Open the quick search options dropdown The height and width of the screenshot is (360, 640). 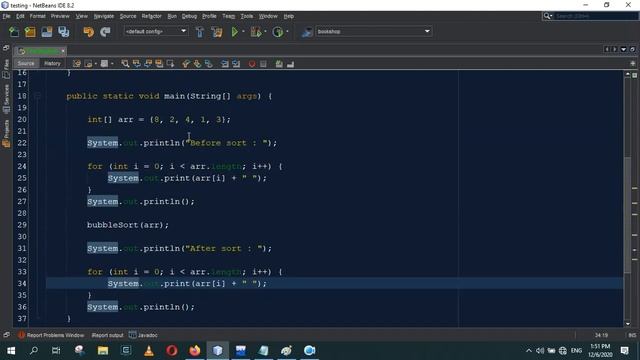(548, 16)
